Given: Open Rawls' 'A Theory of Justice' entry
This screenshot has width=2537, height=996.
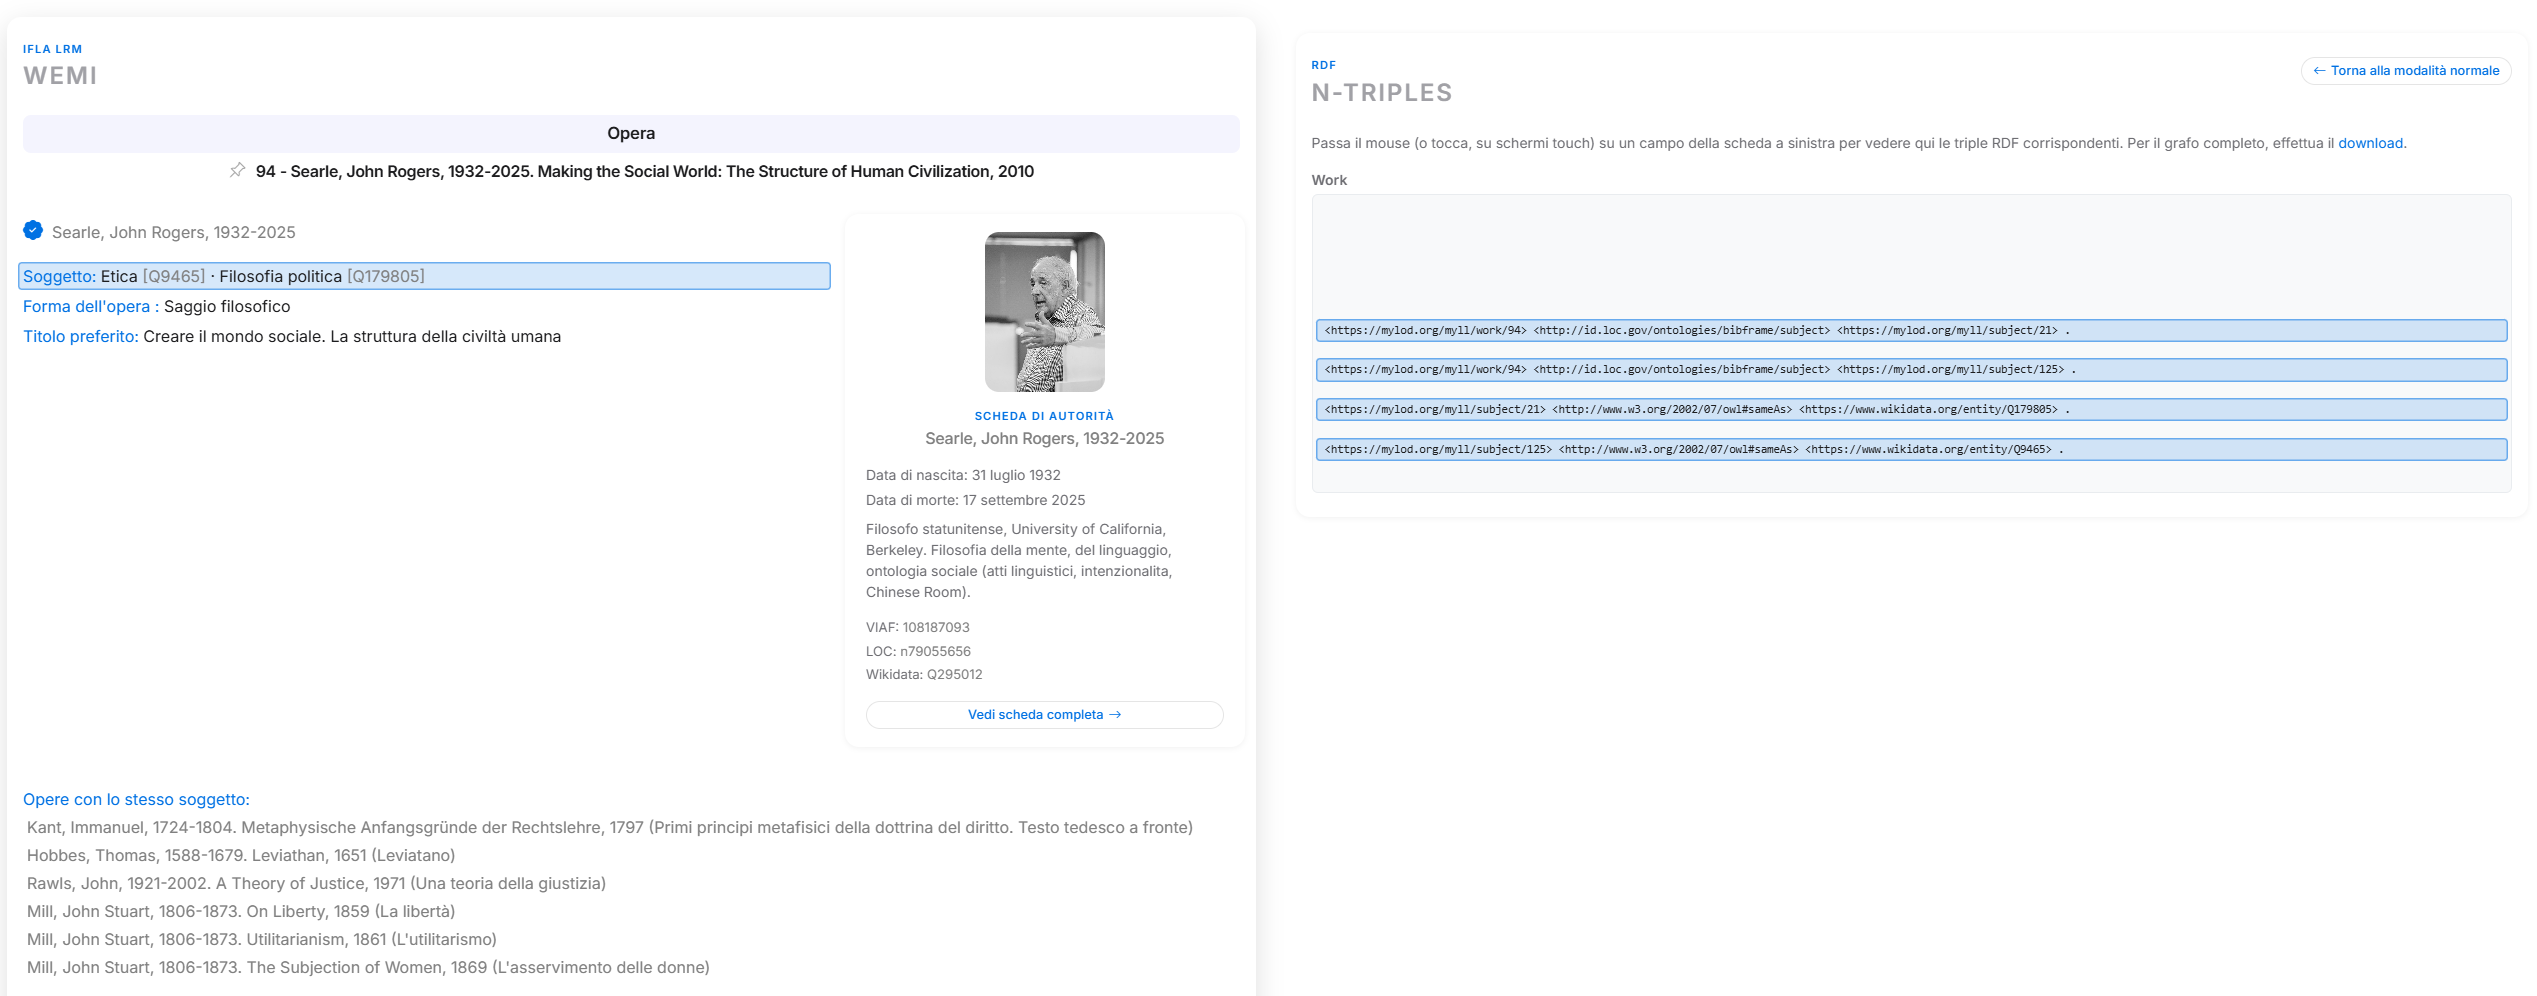Looking at the screenshot, I should [316, 884].
